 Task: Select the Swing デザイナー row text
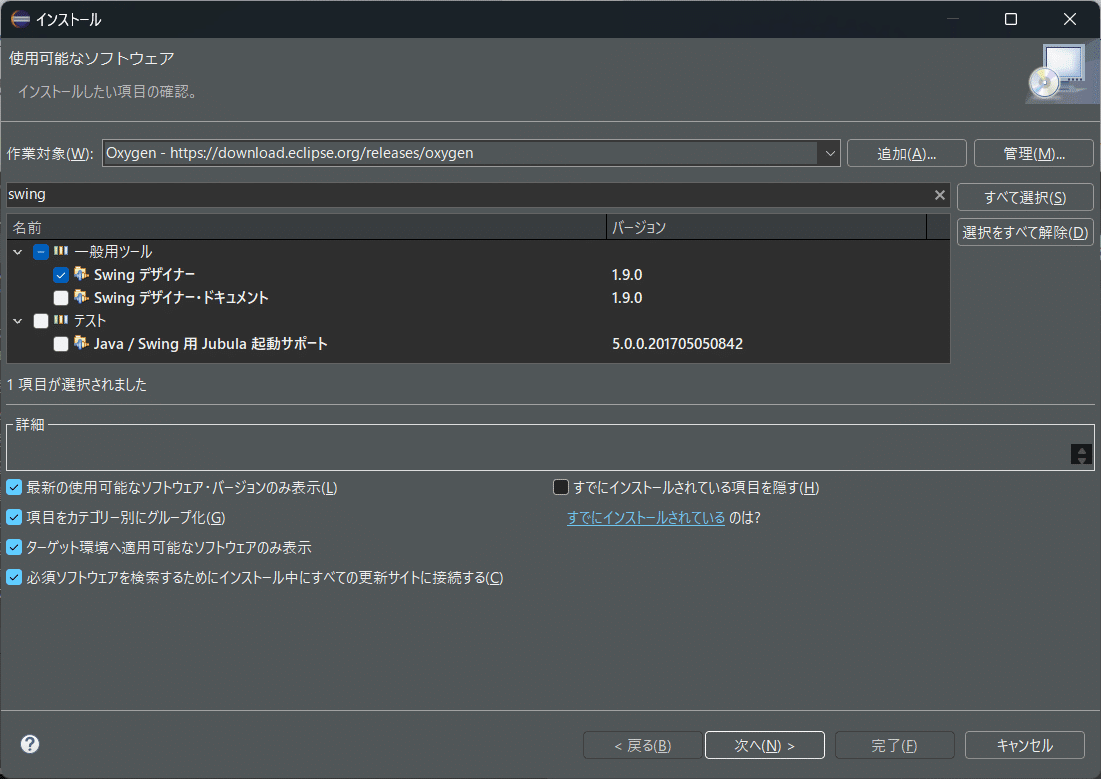pyautogui.click(x=145, y=274)
